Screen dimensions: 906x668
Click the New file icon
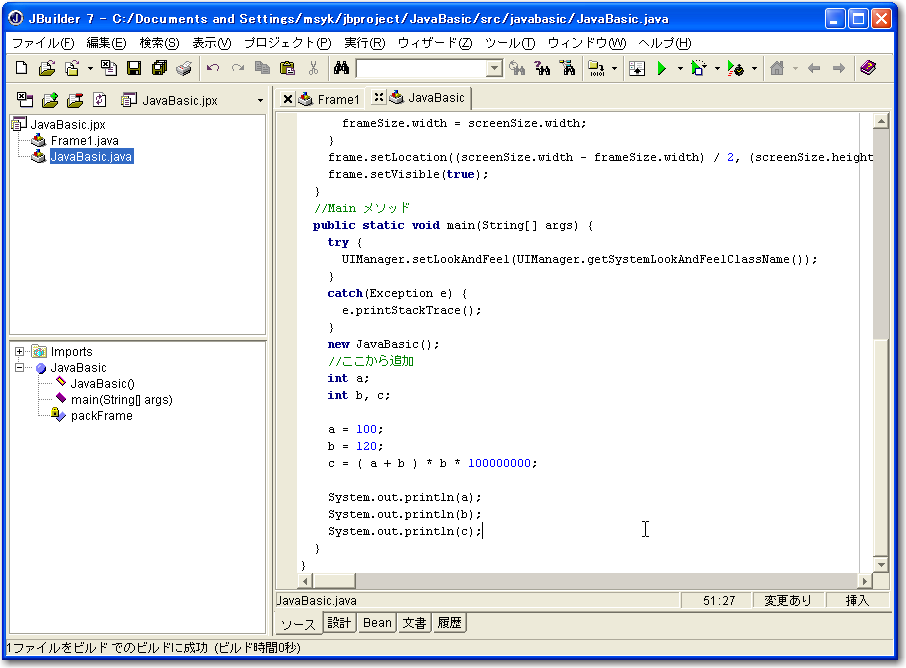tap(22, 68)
